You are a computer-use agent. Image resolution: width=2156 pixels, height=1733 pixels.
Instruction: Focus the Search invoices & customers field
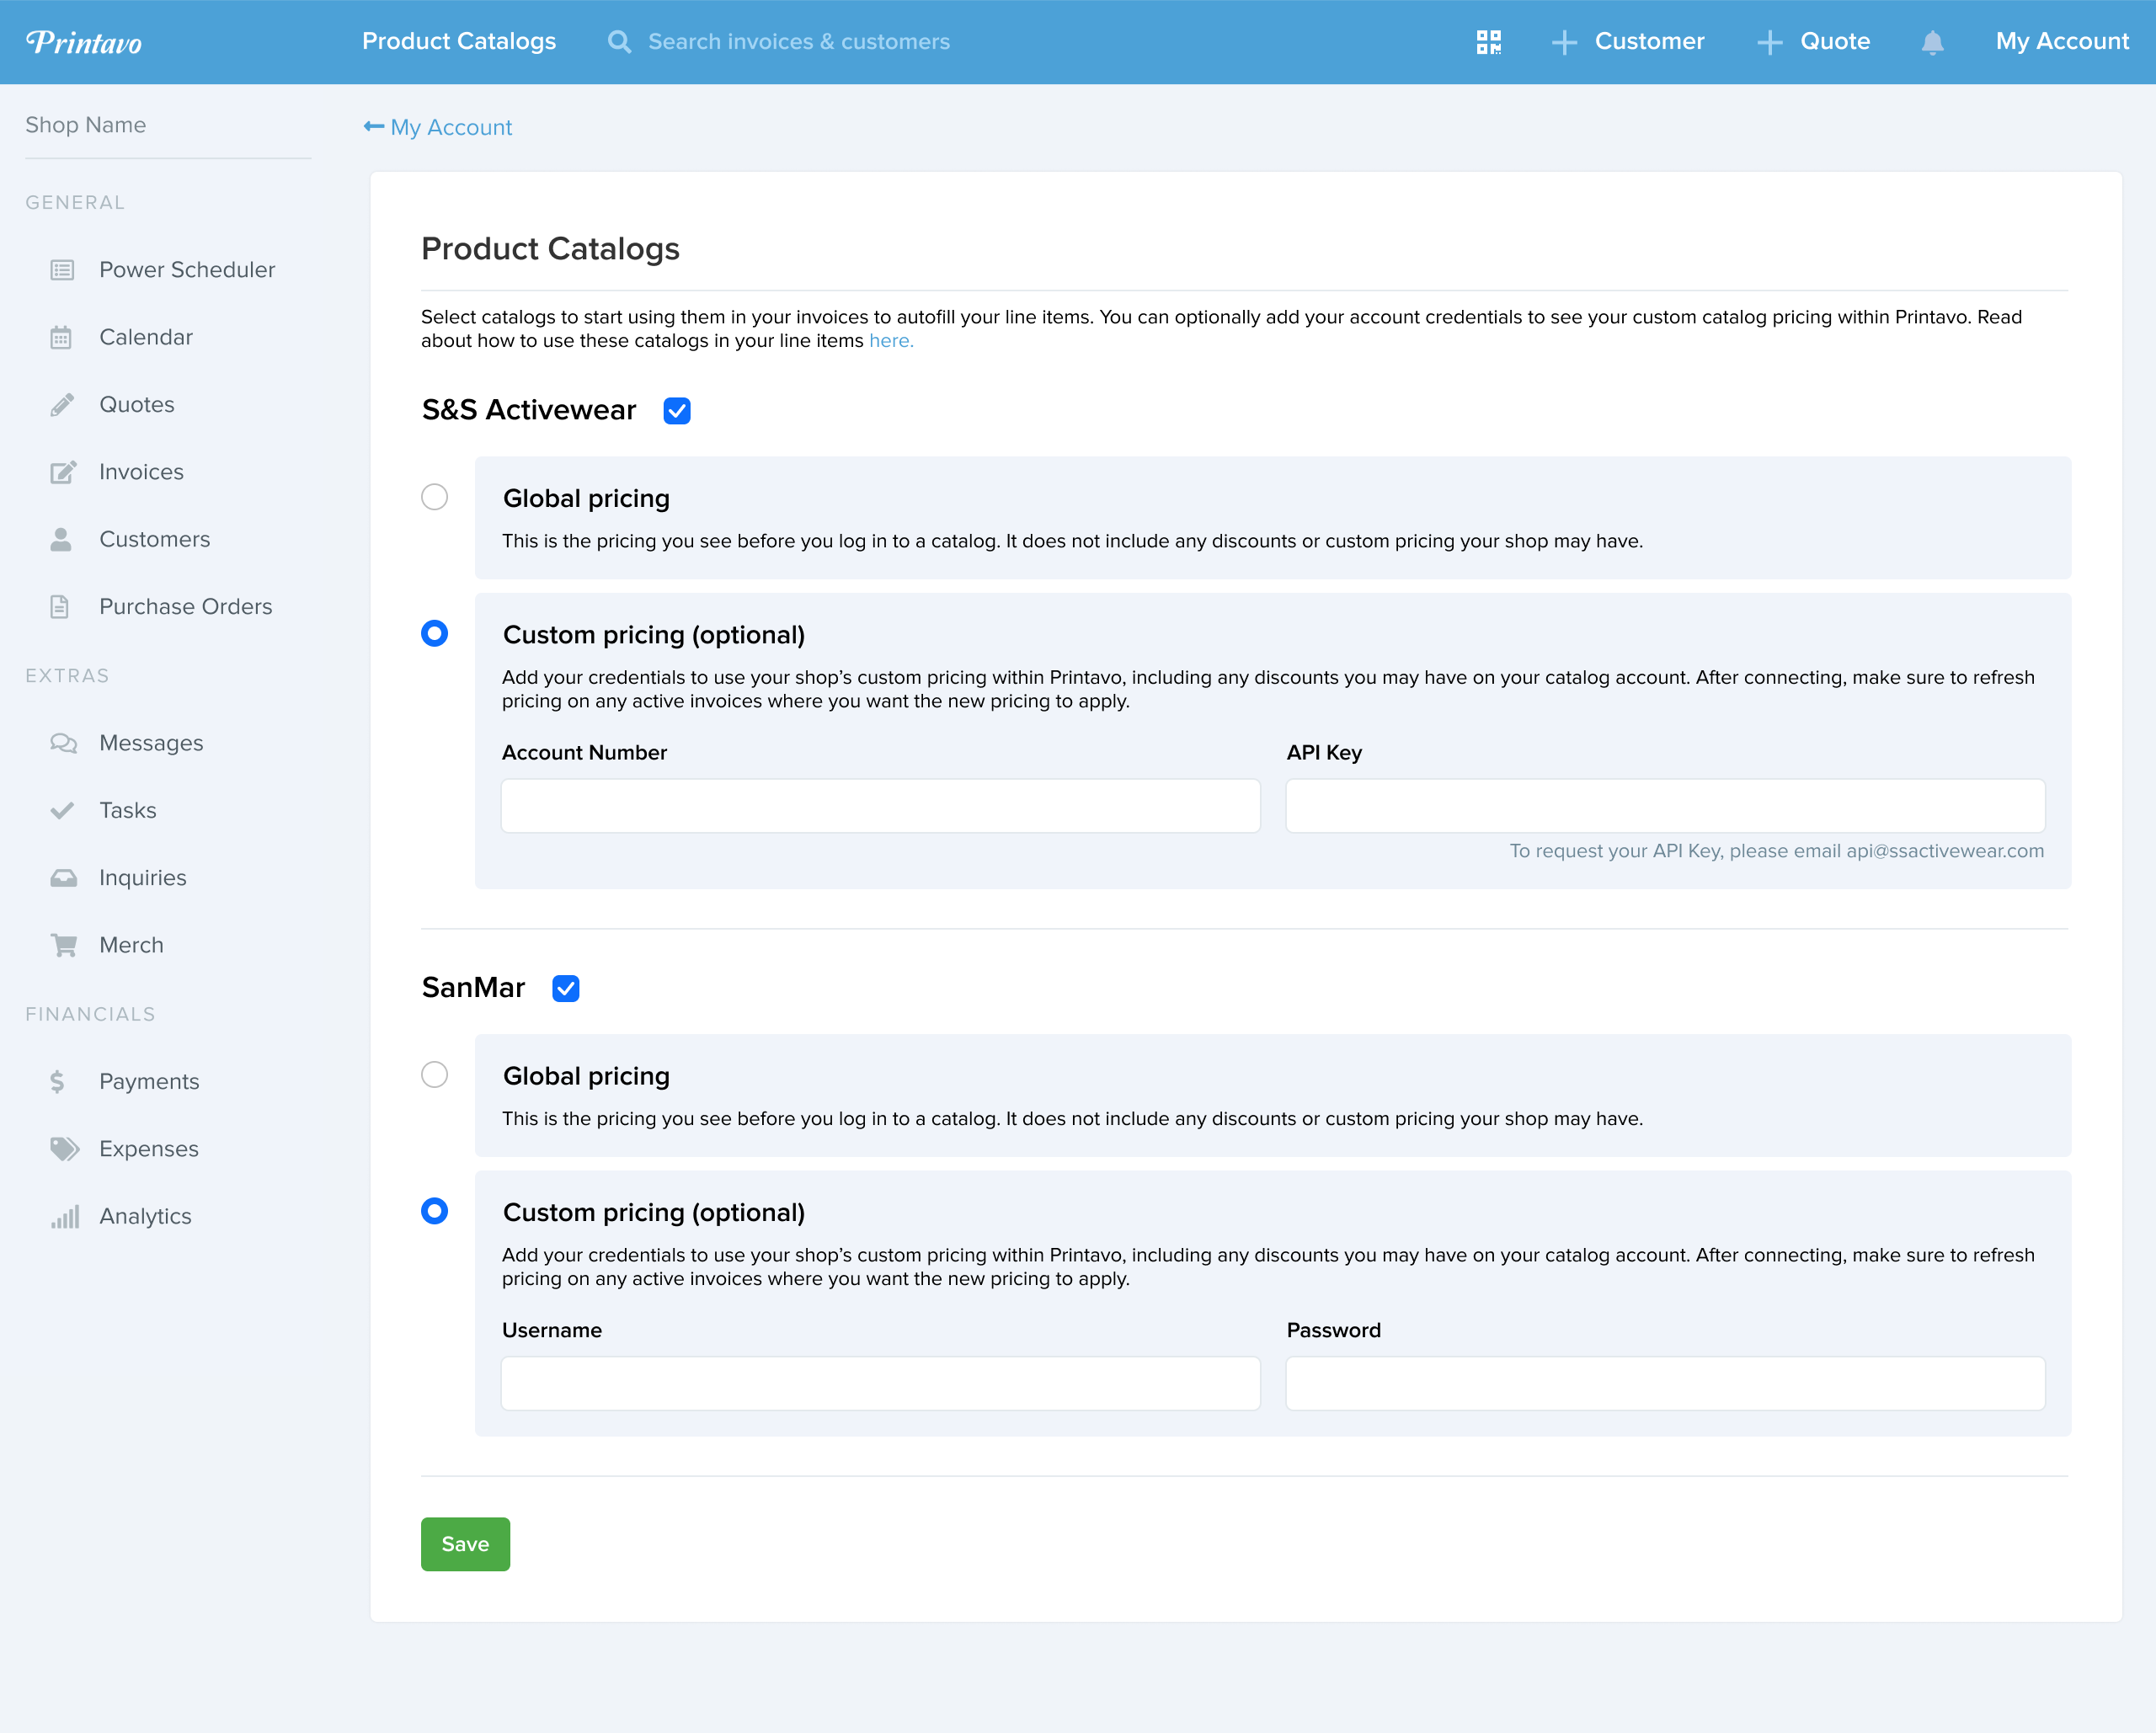(799, 42)
